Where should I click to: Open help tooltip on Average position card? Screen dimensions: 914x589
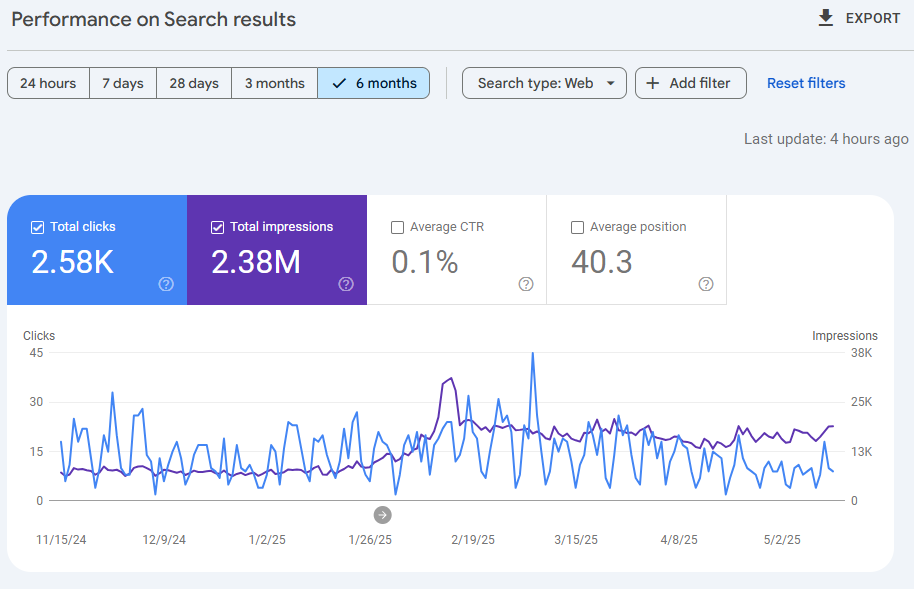click(706, 284)
